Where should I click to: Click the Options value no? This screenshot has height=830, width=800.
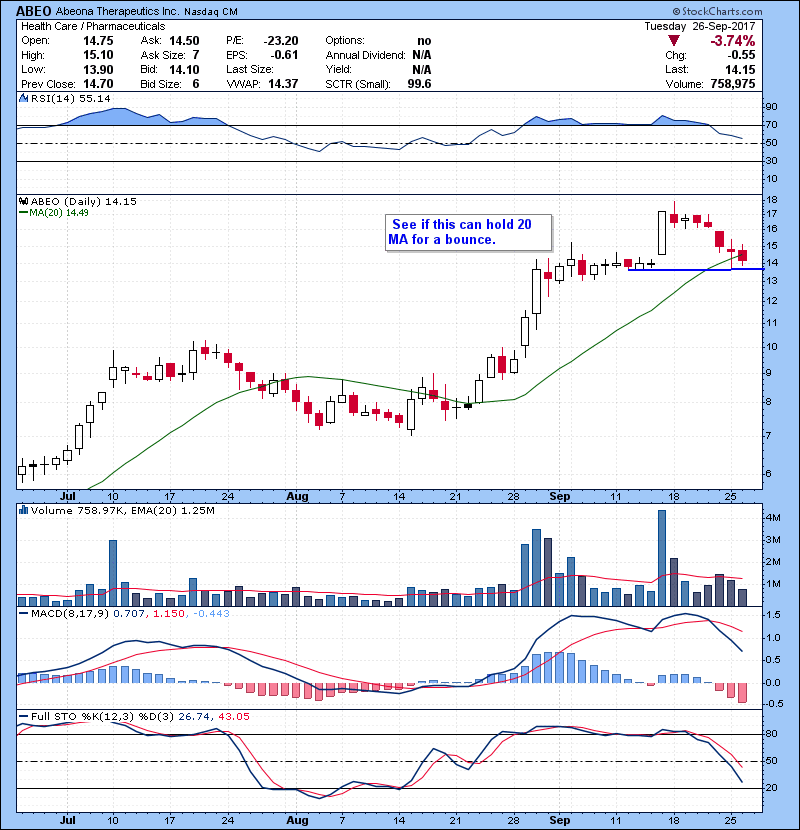424,41
